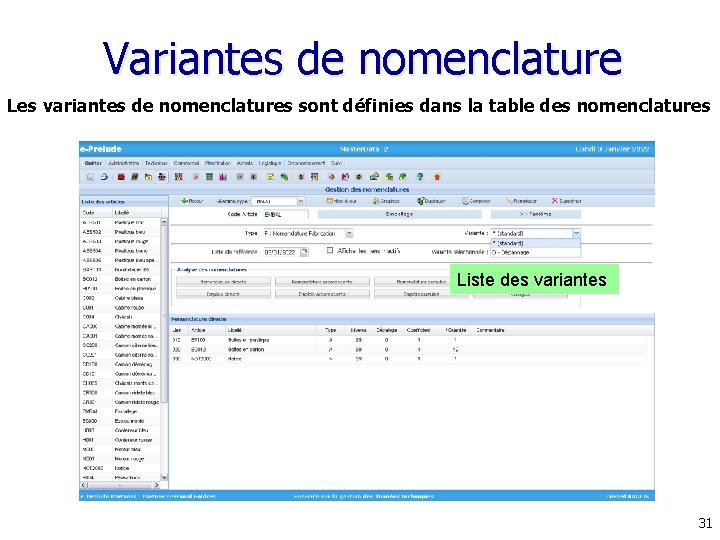Viewport: 720px width, 540px height.
Task: Open the green question mark help icon
Action: [x=420, y=176]
